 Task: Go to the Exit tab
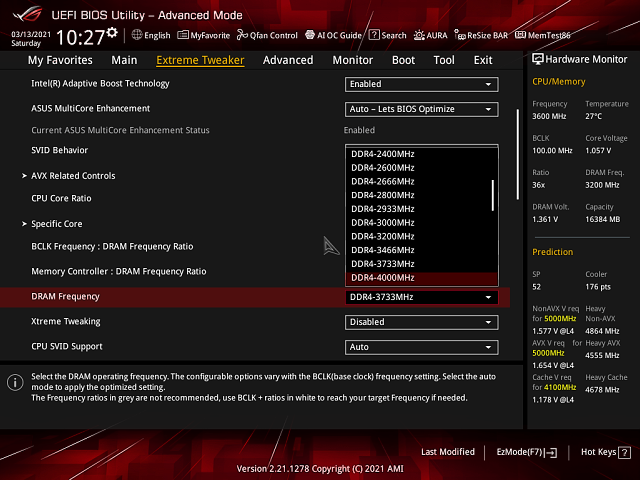[x=483, y=60]
